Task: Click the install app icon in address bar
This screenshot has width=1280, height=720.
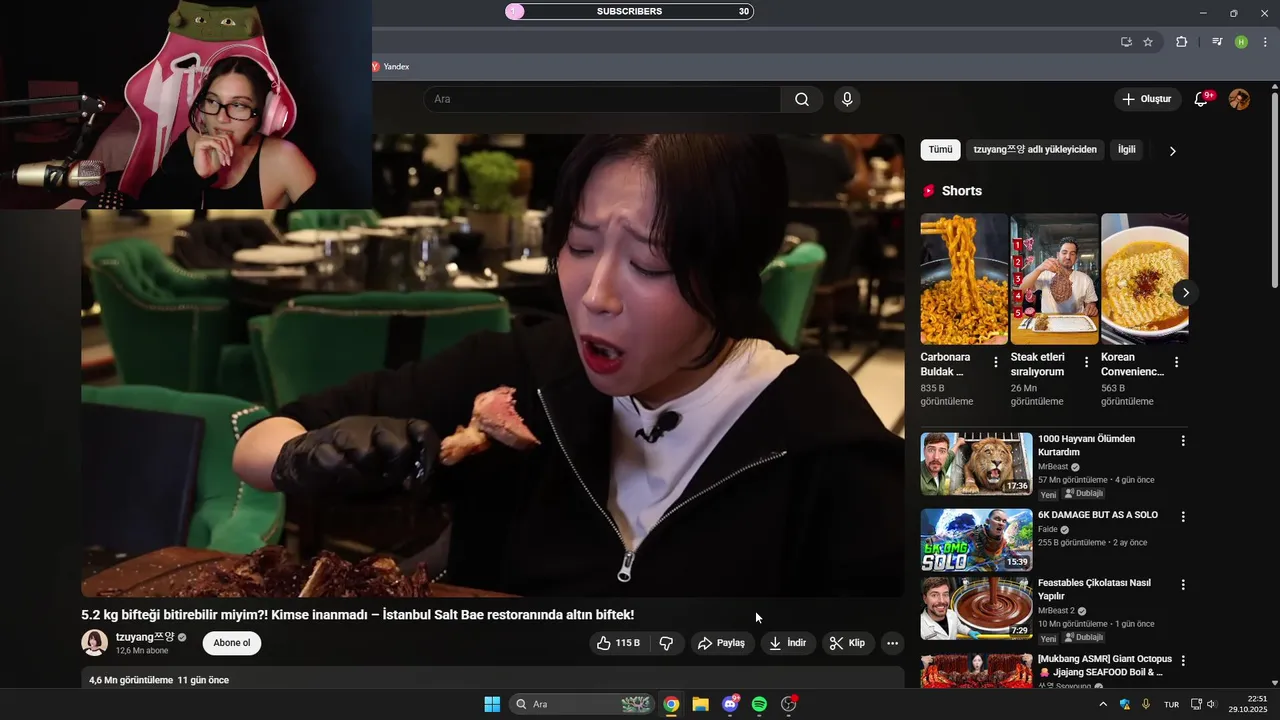Action: point(1126,42)
